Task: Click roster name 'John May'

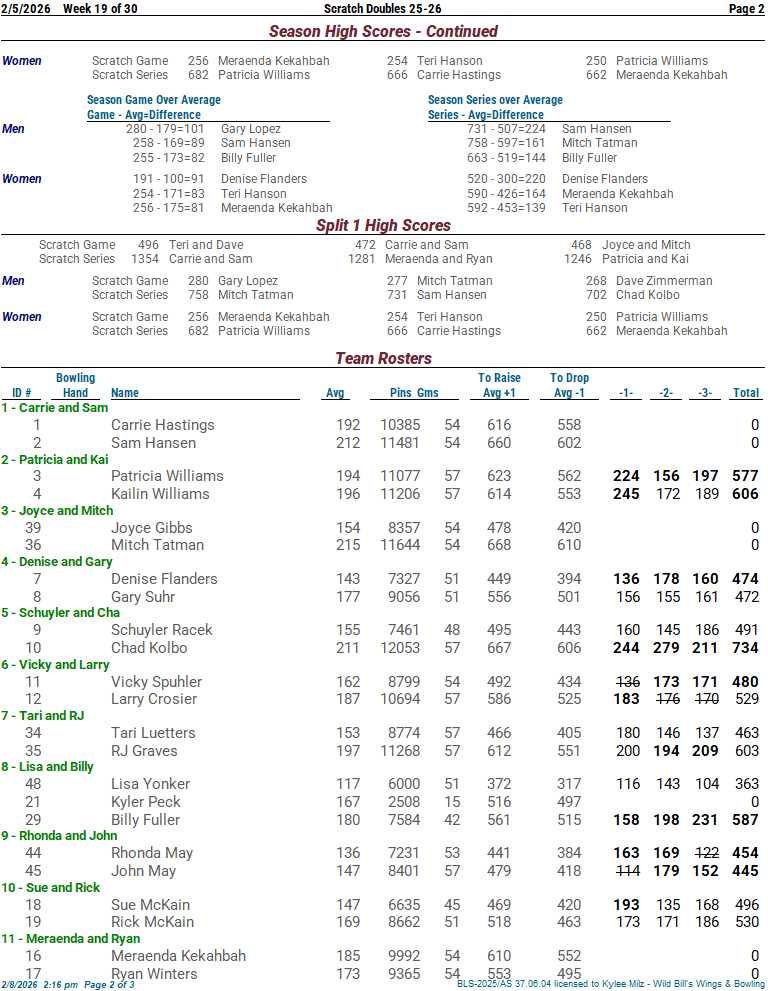Action: coord(143,871)
